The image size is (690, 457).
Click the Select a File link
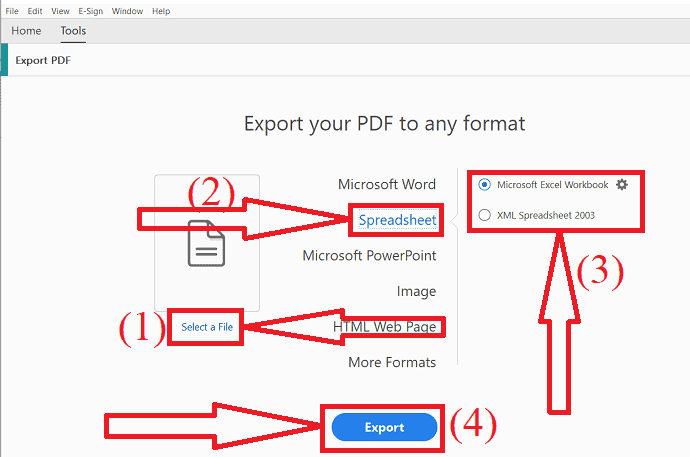[x=207, y=327]
